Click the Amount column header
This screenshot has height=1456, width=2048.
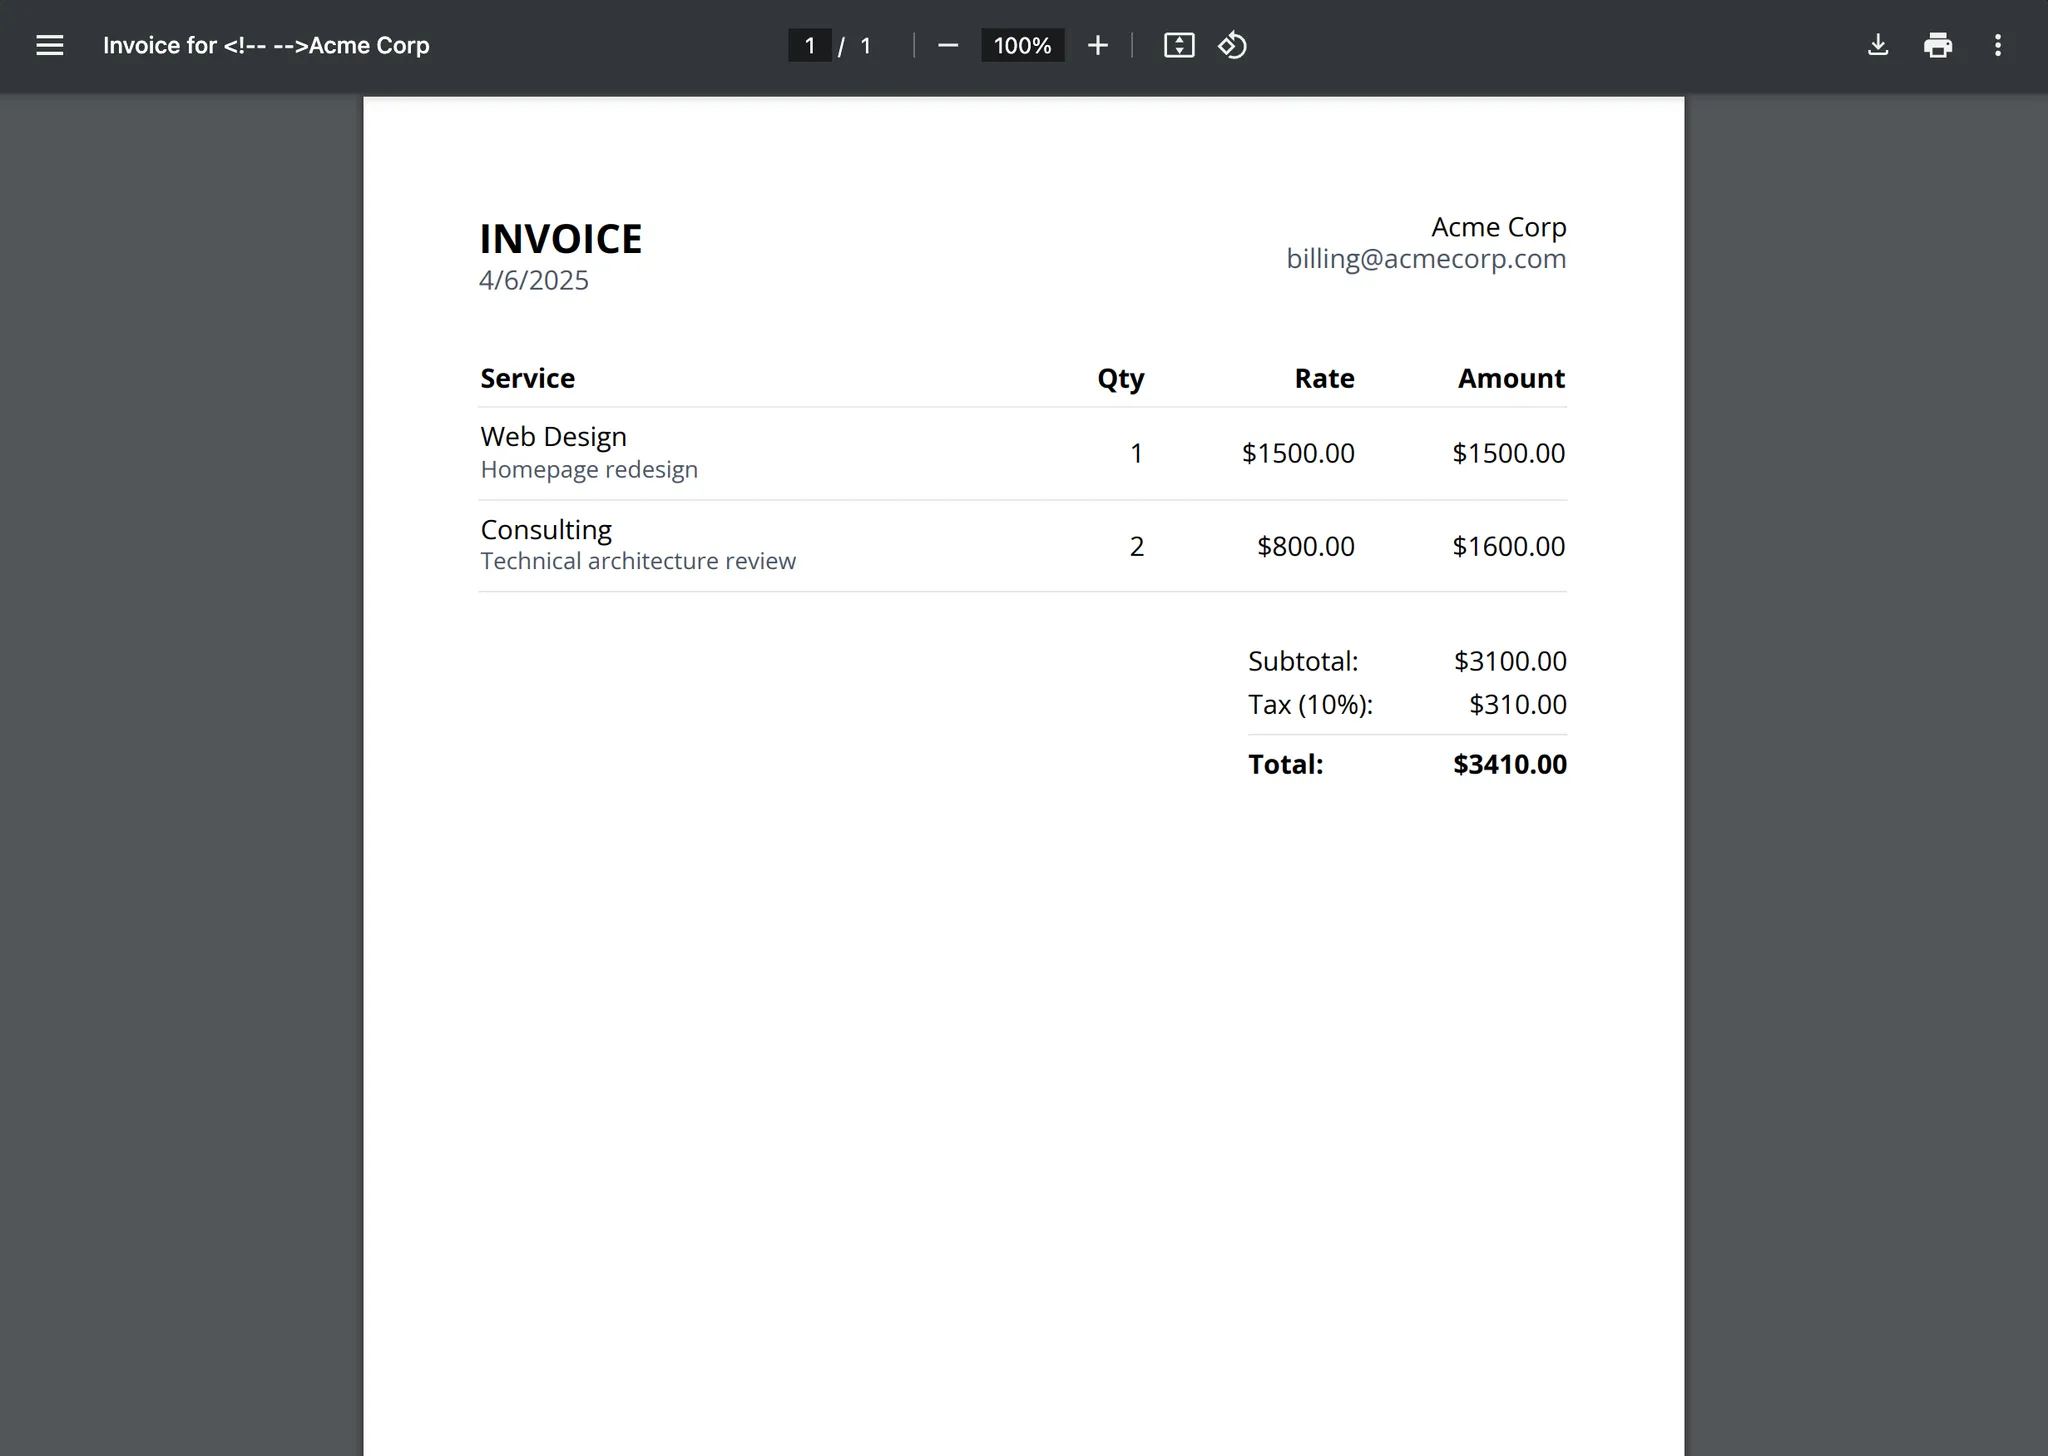[x=1511, y=378]
